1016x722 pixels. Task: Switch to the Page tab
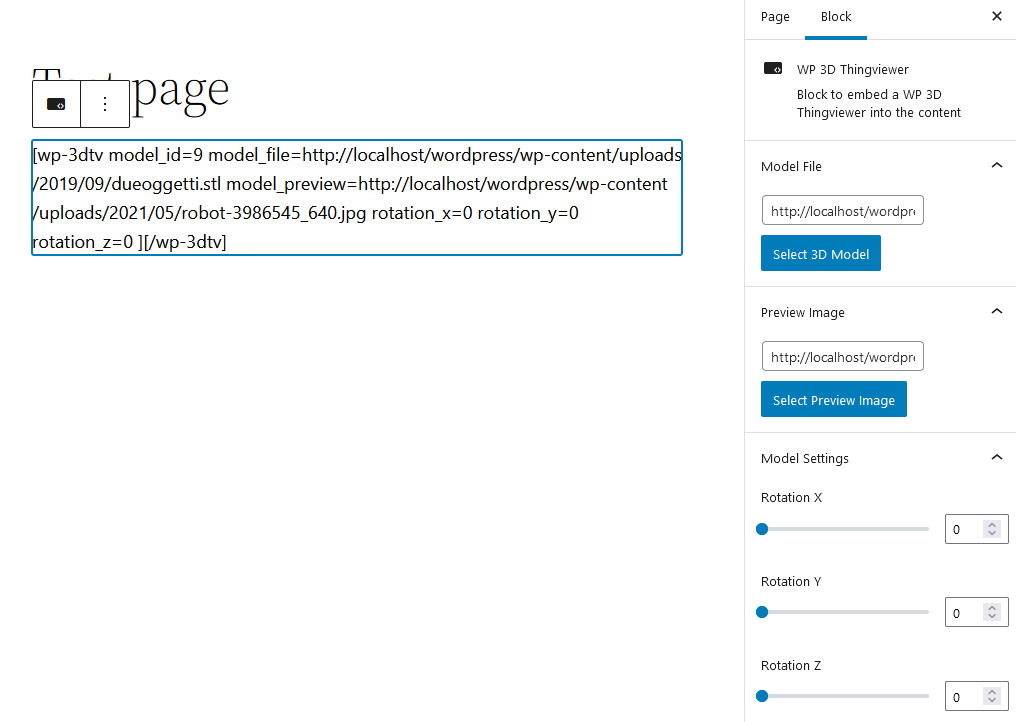[x=775, y=17]
